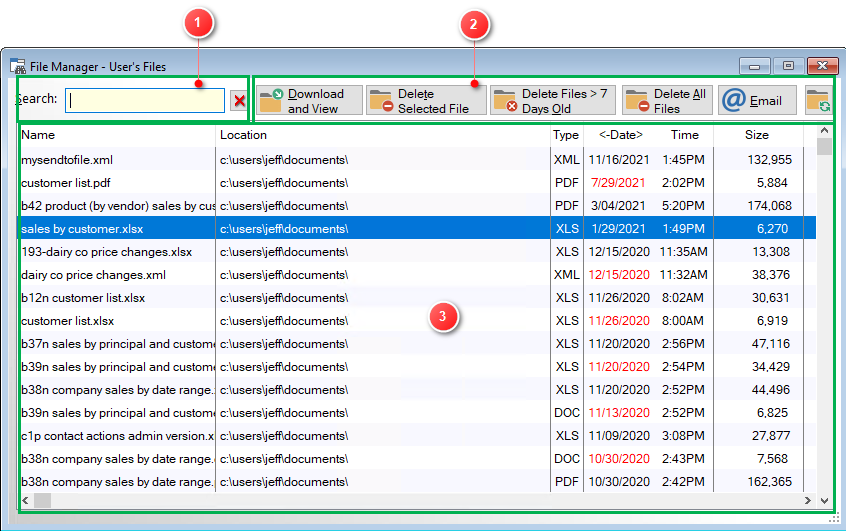Viewport: 846px width, 531px height.
Task: Maximize the File Manager window
Action: [788, 66]
